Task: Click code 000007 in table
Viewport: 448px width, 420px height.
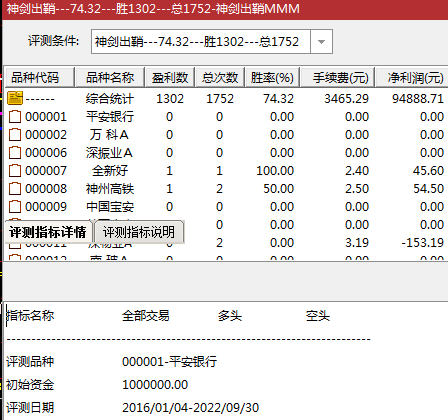Action: tap(46, 171)
